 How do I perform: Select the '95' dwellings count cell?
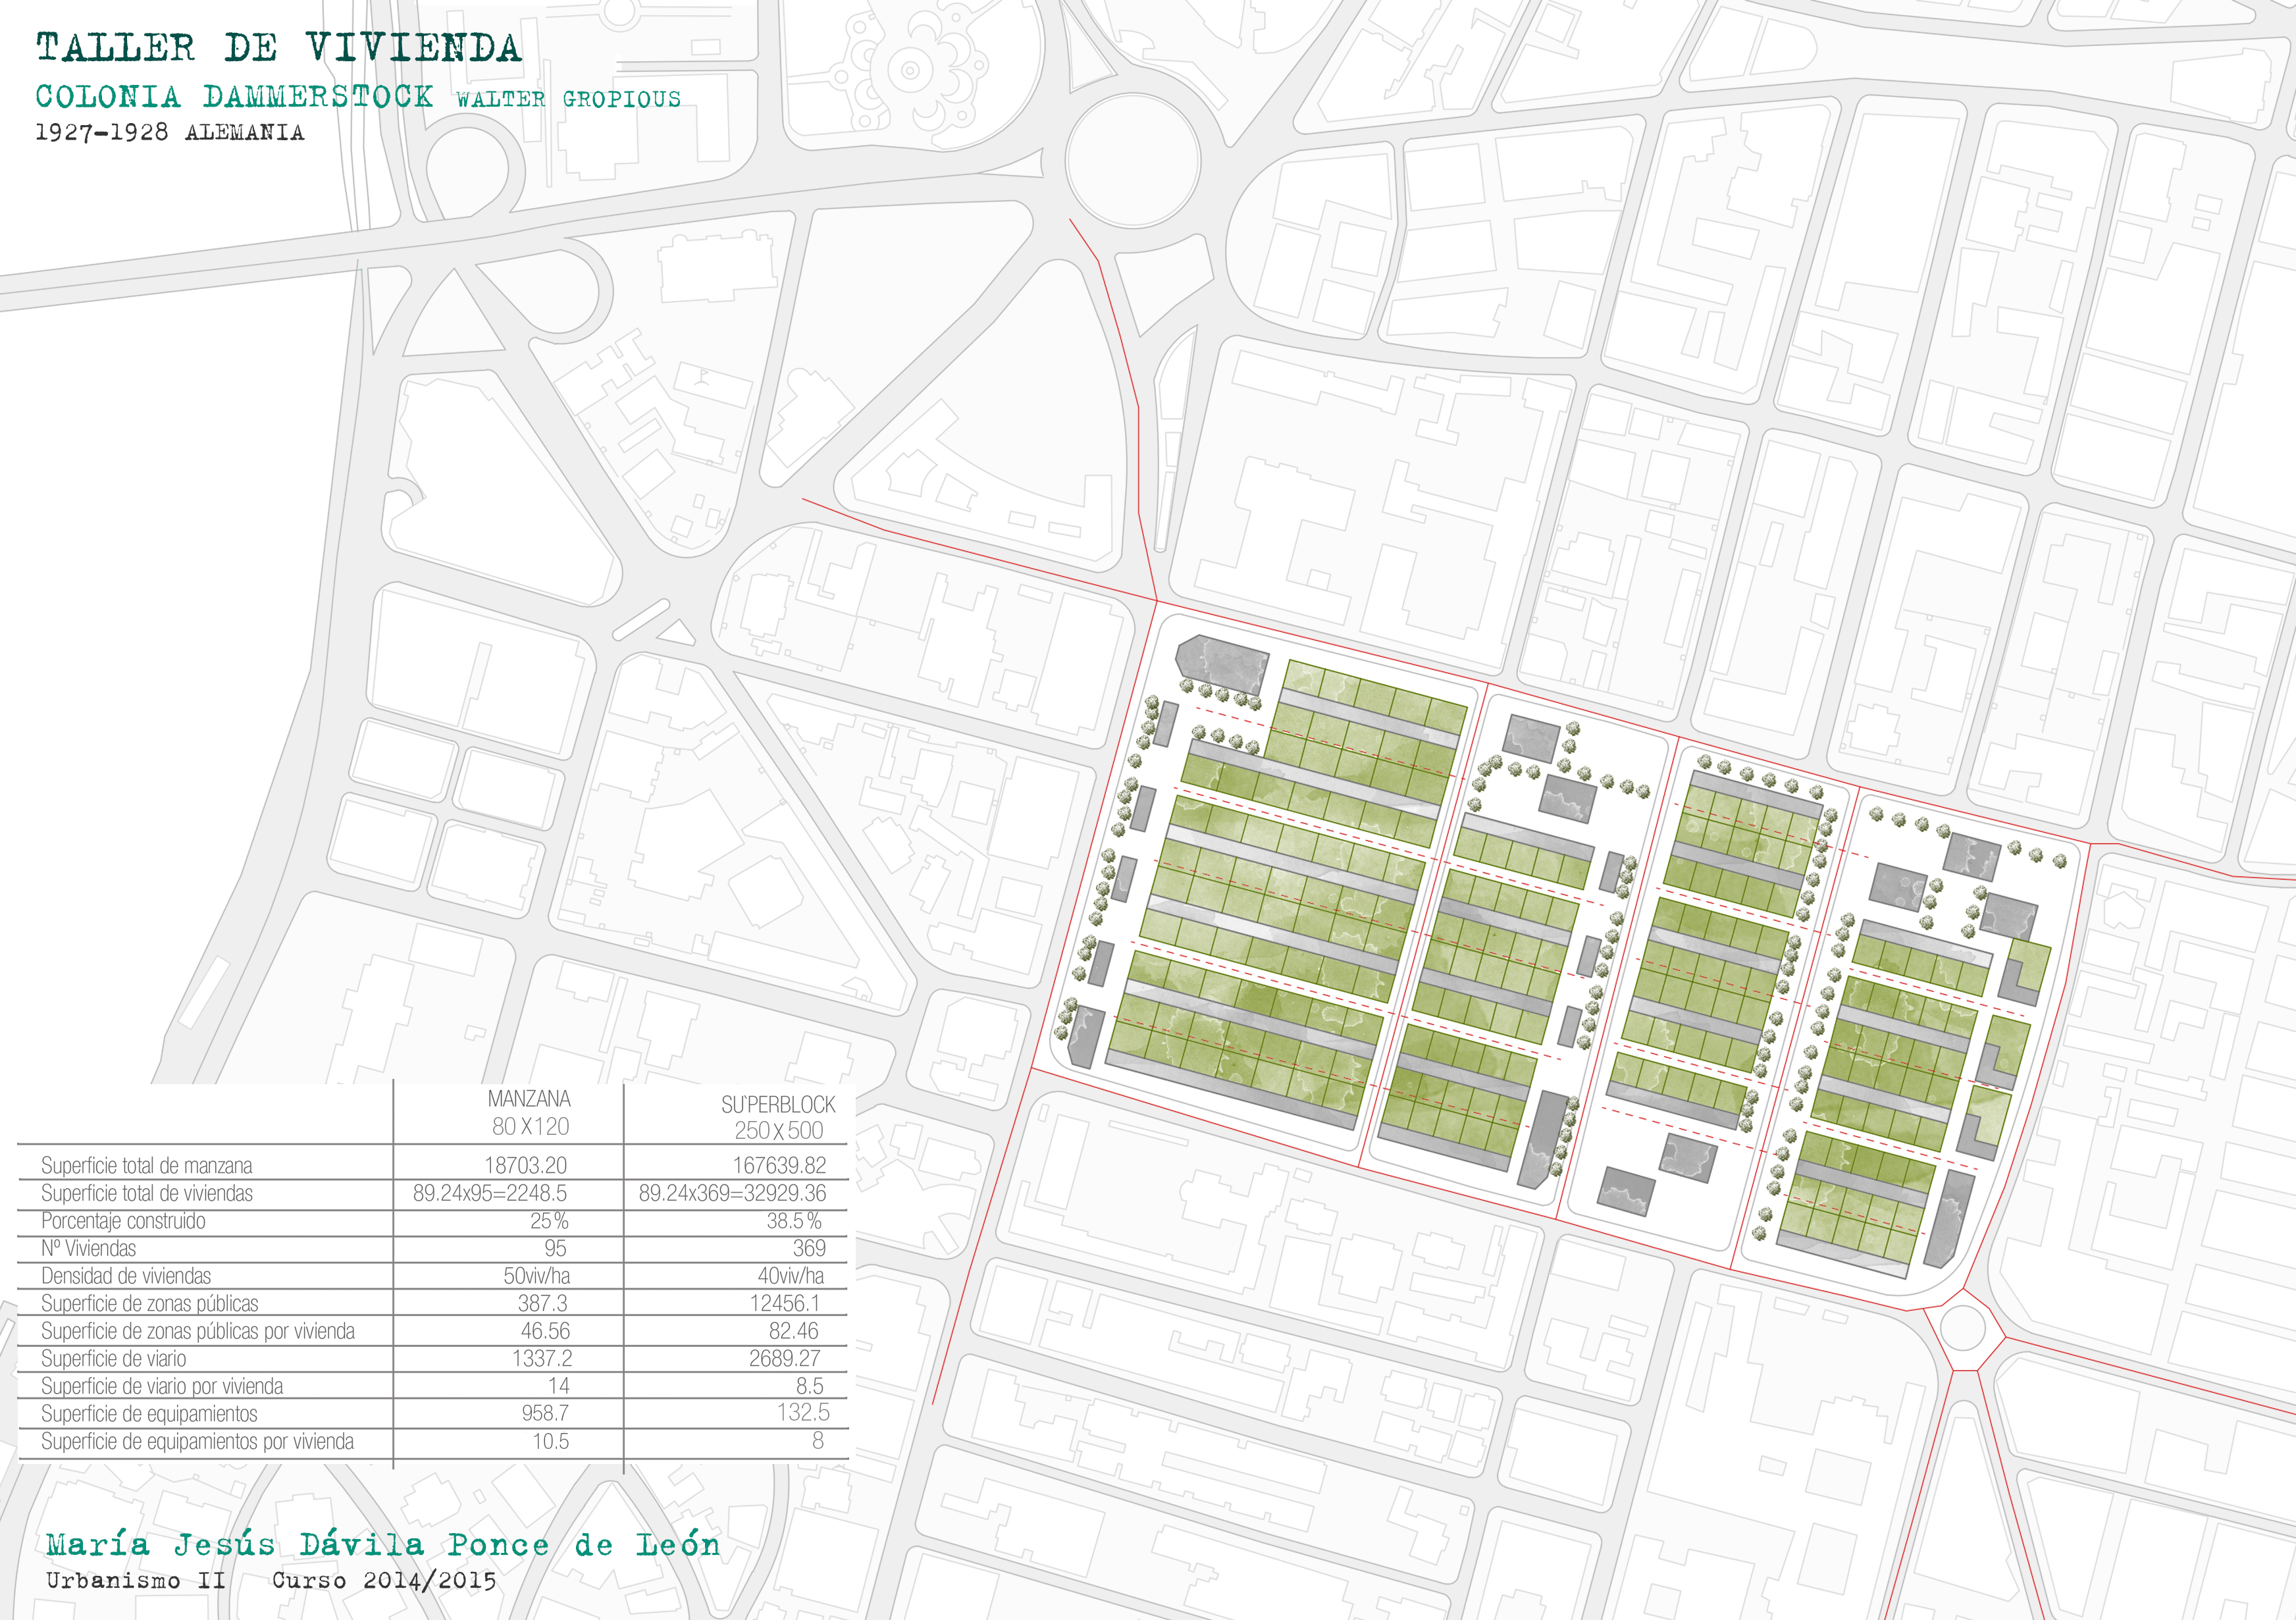tap(555, 1248)
